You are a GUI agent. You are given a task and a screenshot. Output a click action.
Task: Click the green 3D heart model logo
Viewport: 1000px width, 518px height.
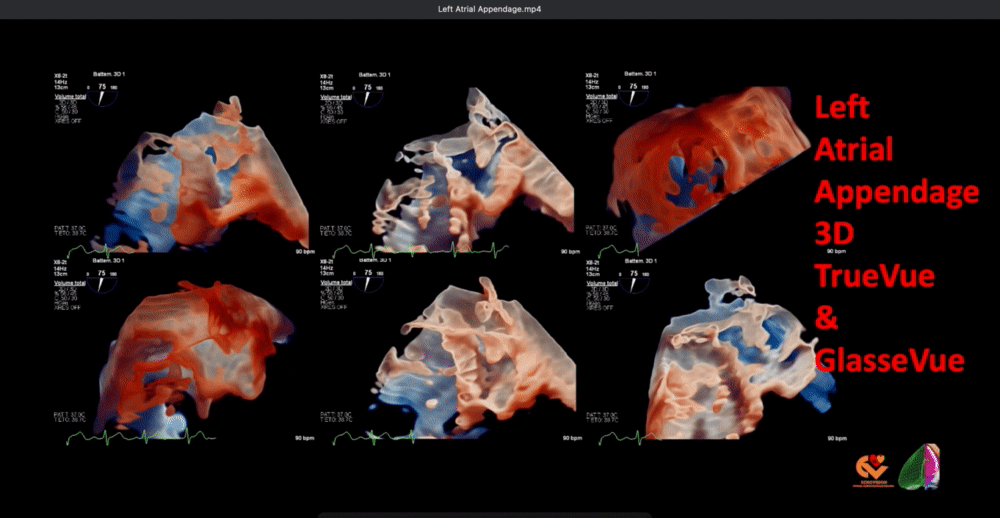pyautogui.click(x=919, y=468)
